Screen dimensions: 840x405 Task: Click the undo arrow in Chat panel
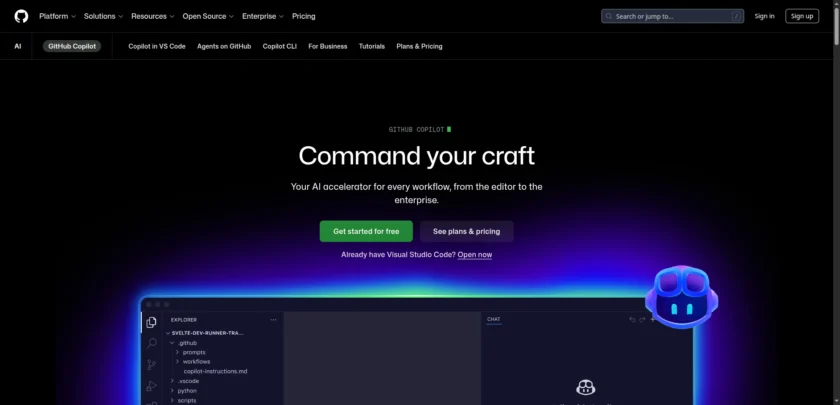tap(632, 320)
